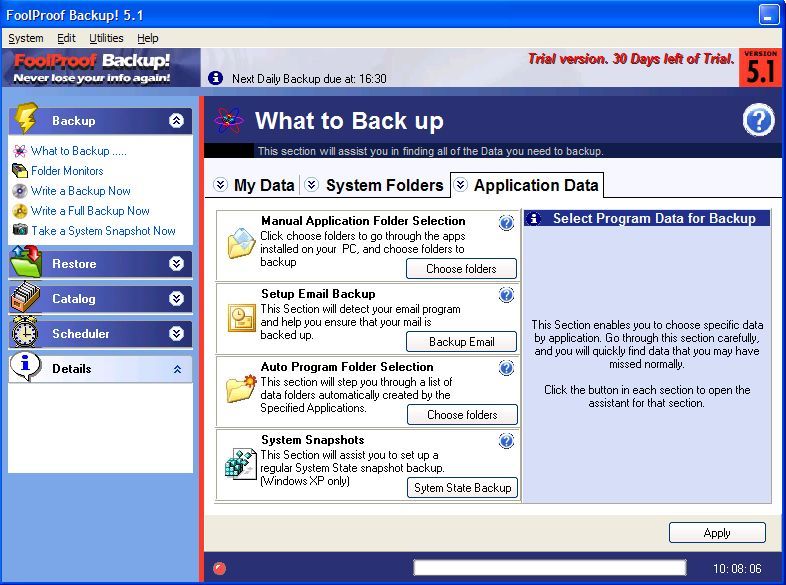The image size is (786, 585).
Task: Click the Details info bubble icon
Action: click(25, 366)
